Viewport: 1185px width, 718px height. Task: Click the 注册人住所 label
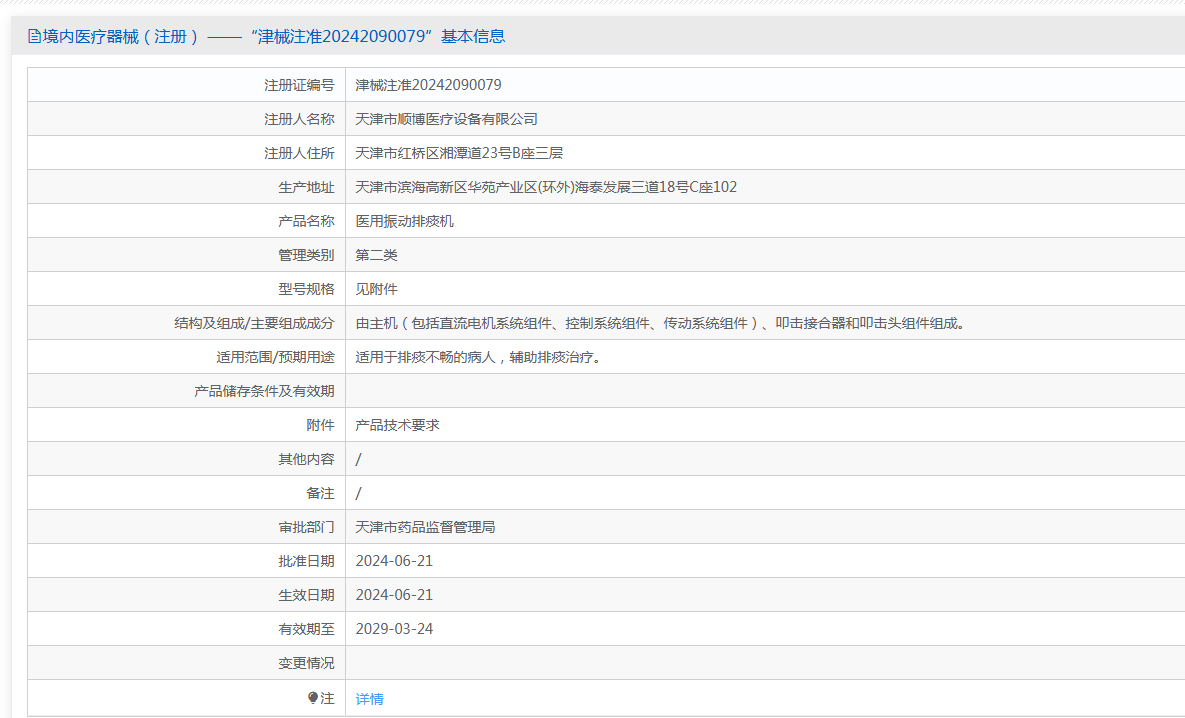click(299, 153)
